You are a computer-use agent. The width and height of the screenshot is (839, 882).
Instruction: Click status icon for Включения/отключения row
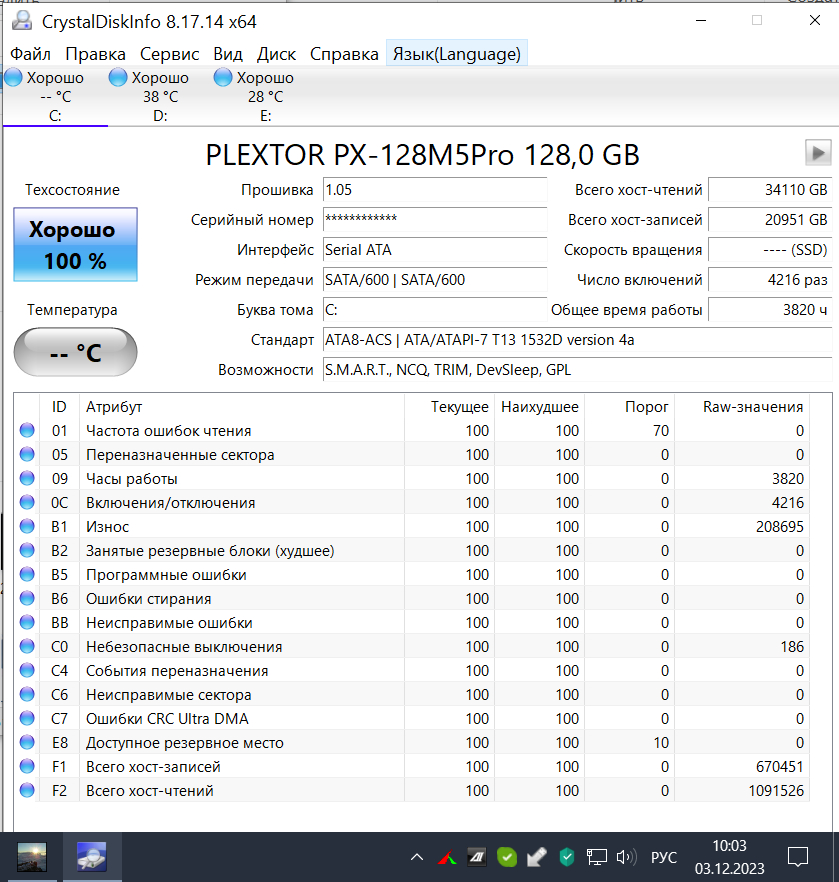27,502
